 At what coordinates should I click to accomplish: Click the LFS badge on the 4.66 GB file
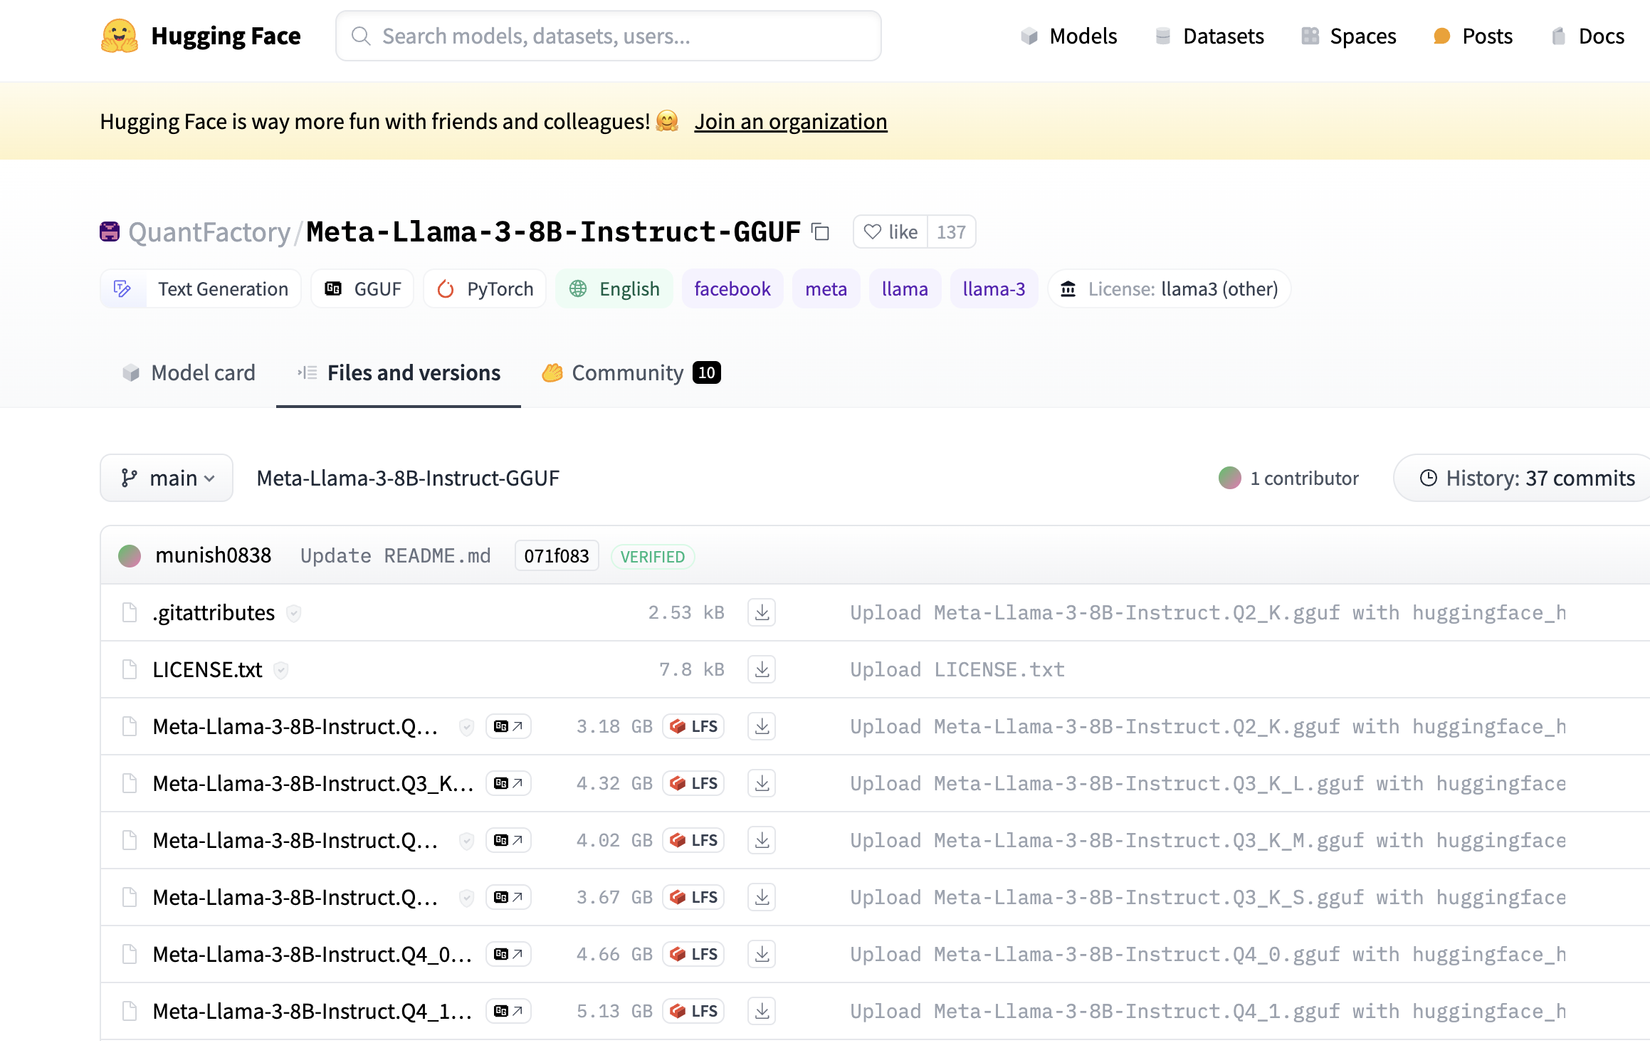tap(693, 954)
